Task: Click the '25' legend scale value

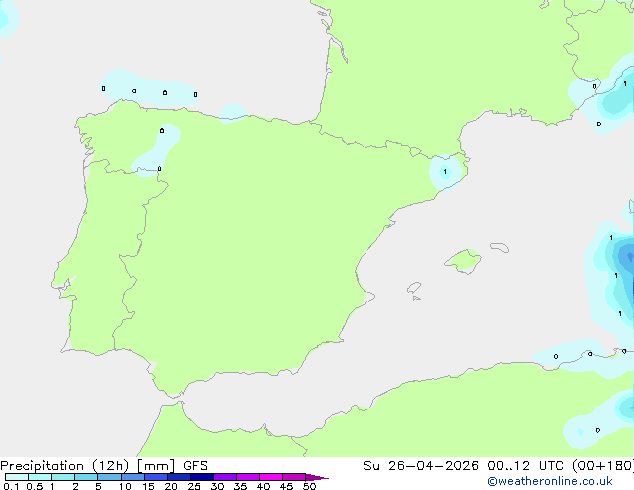Action: pos(194,486)
